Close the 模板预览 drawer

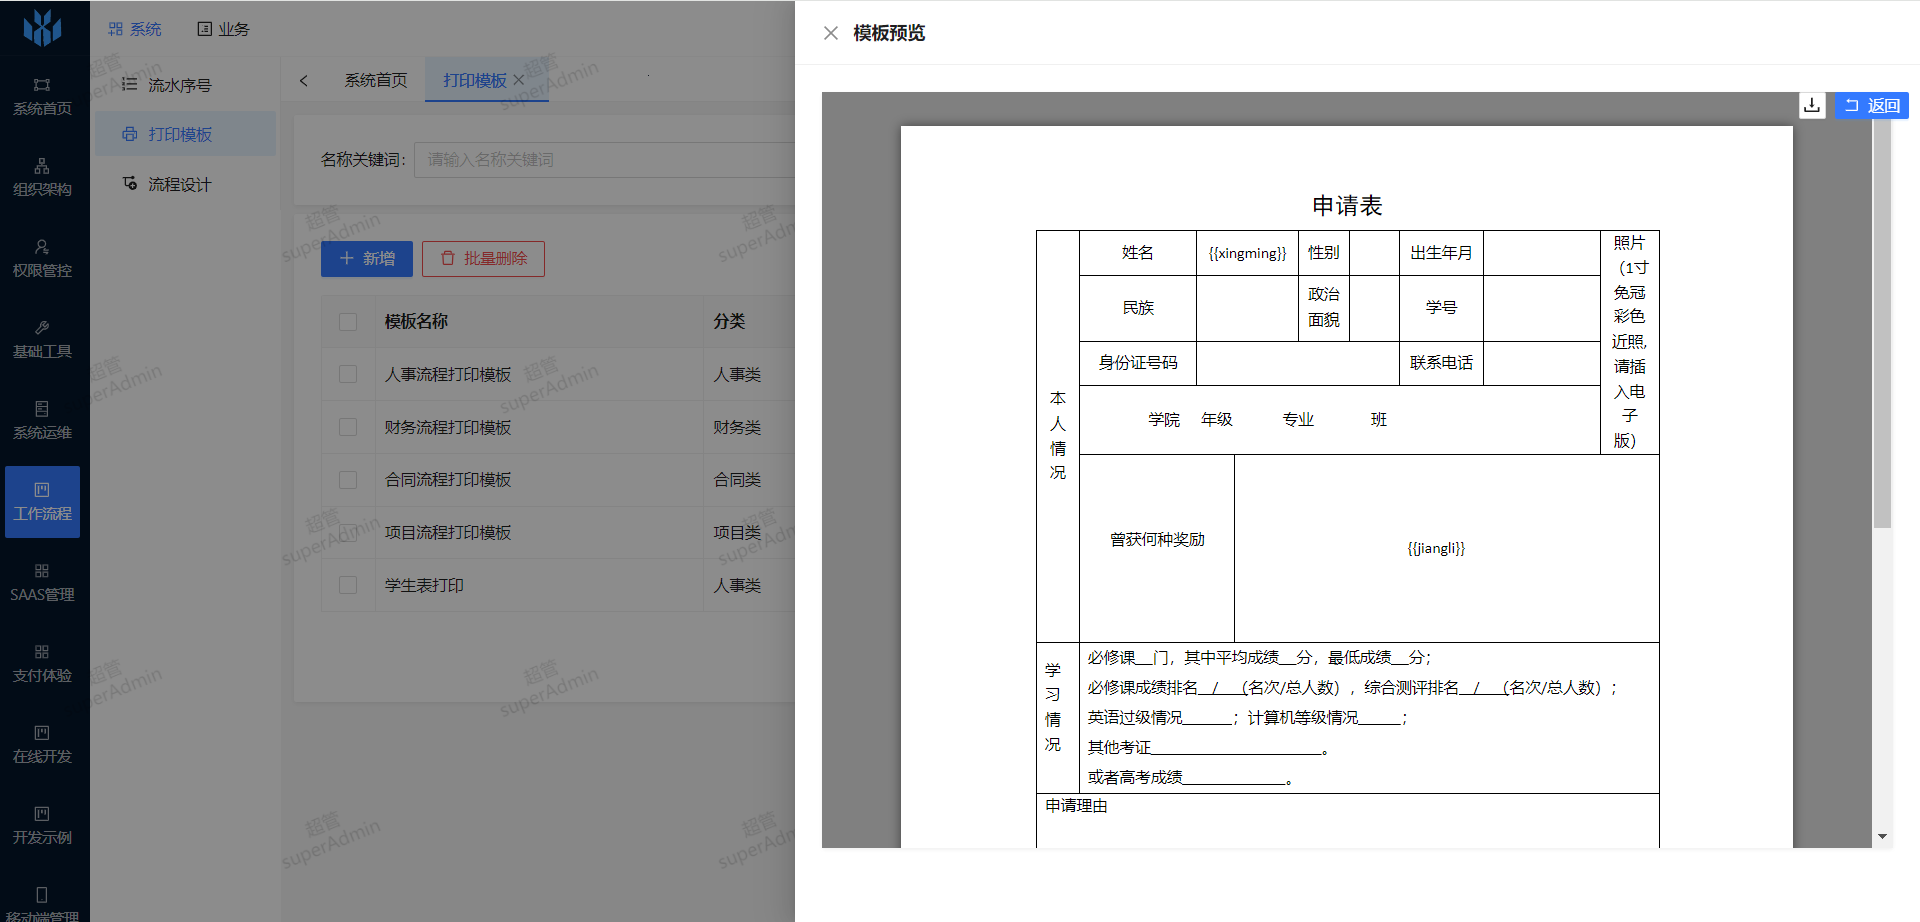[831, 33]
